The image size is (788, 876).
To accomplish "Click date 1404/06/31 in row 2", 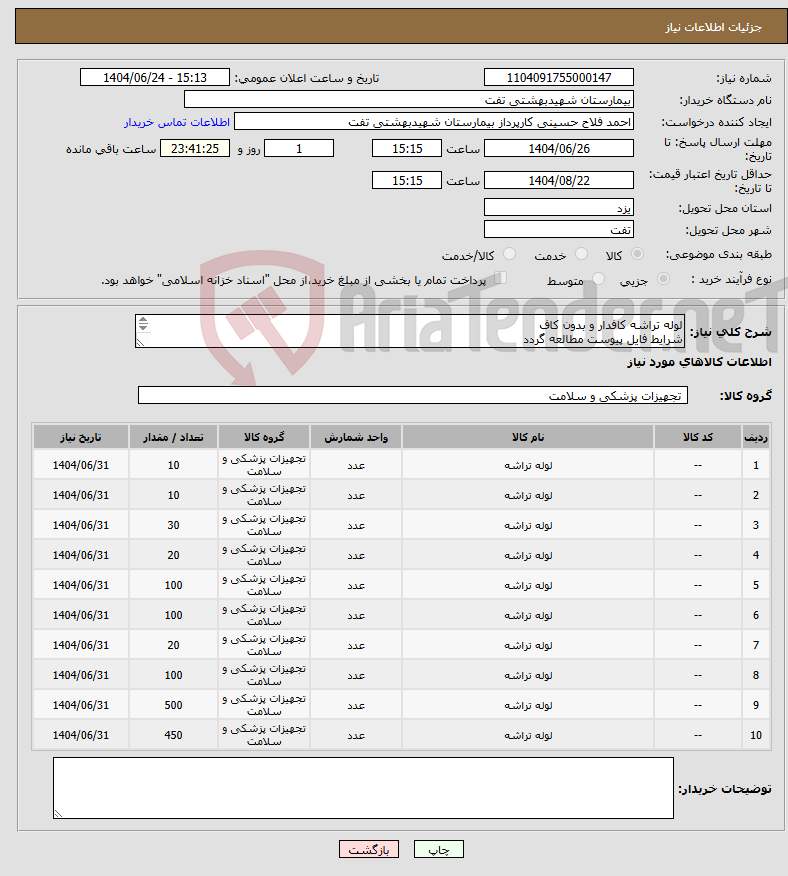I will point(81,495).
